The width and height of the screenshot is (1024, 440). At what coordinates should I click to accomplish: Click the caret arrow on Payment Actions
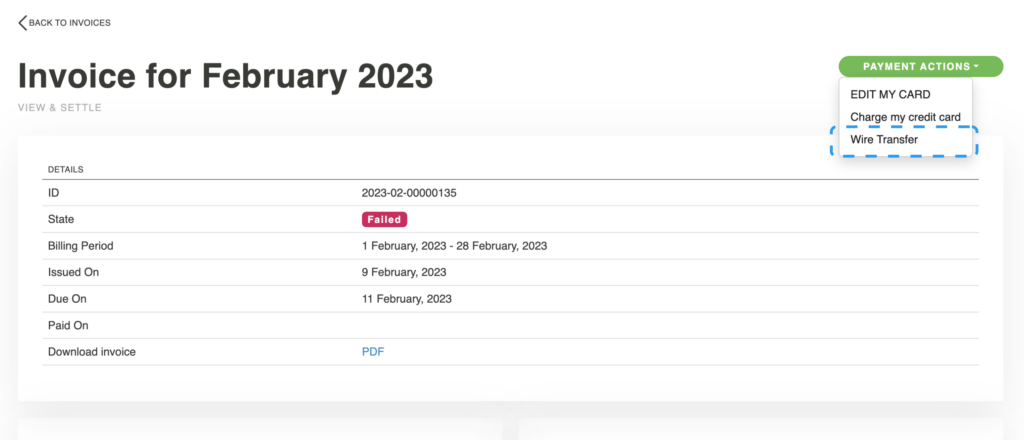coord(975,67)
